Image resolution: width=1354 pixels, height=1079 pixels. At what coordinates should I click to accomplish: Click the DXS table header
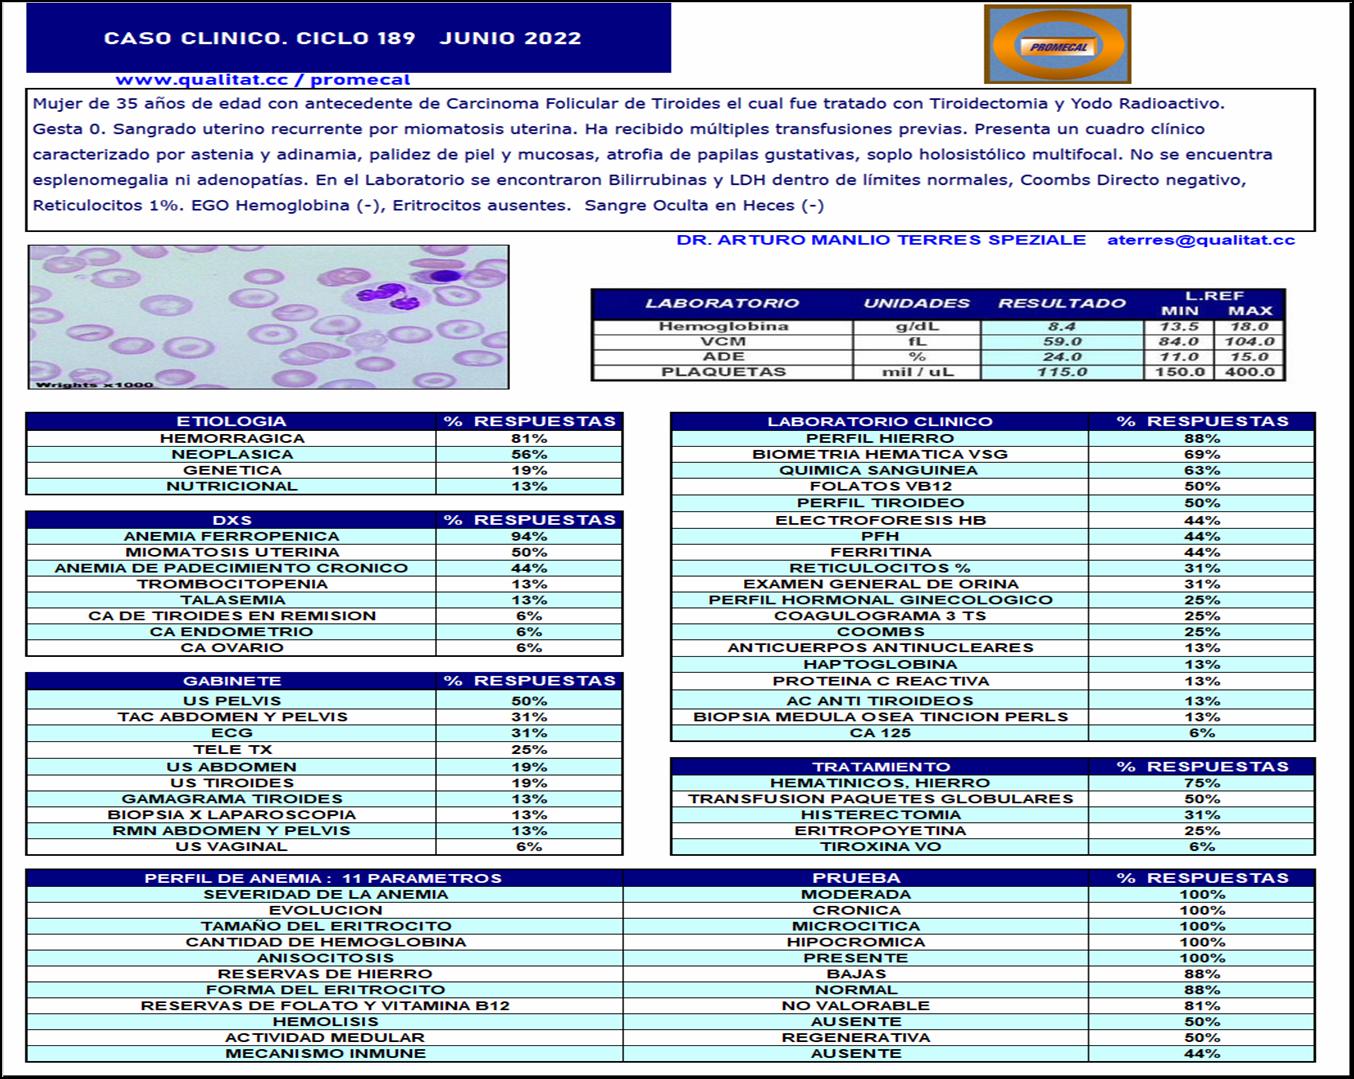tap(231, 520)
